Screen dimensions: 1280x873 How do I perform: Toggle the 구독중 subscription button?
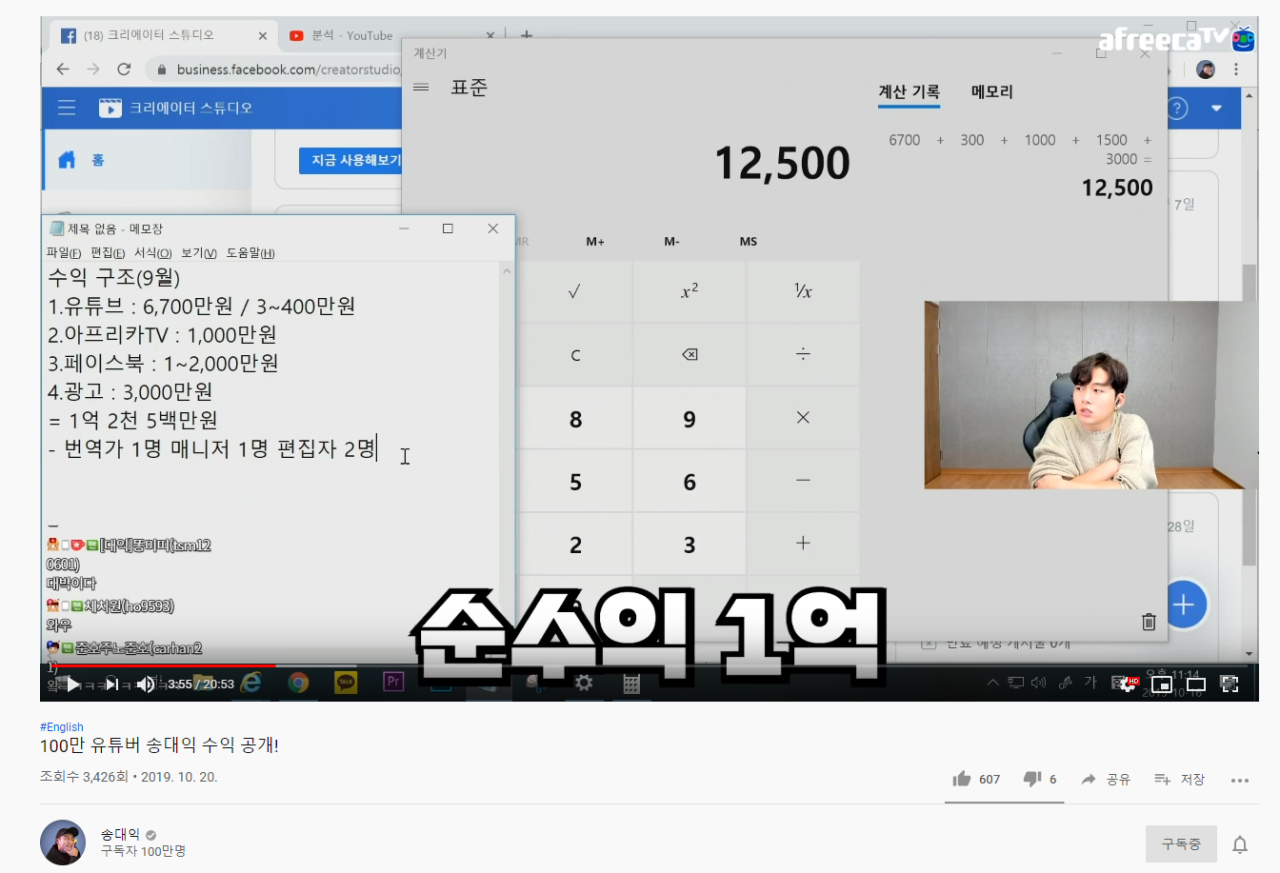(1180, 844)
